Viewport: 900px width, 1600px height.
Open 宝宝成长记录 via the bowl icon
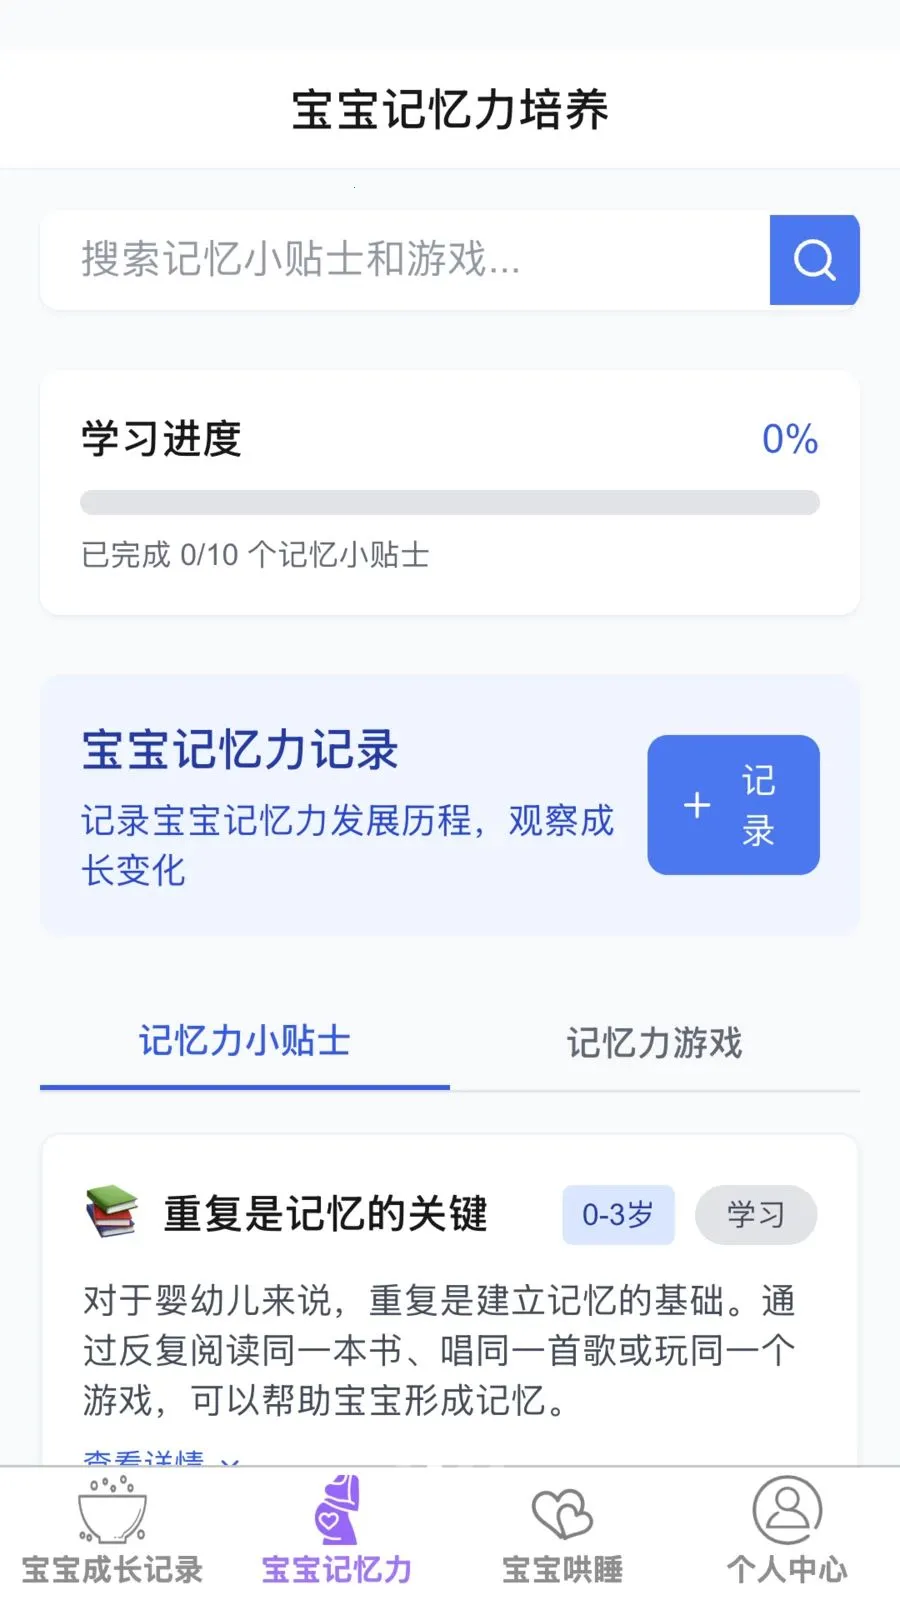(110, 1510)
